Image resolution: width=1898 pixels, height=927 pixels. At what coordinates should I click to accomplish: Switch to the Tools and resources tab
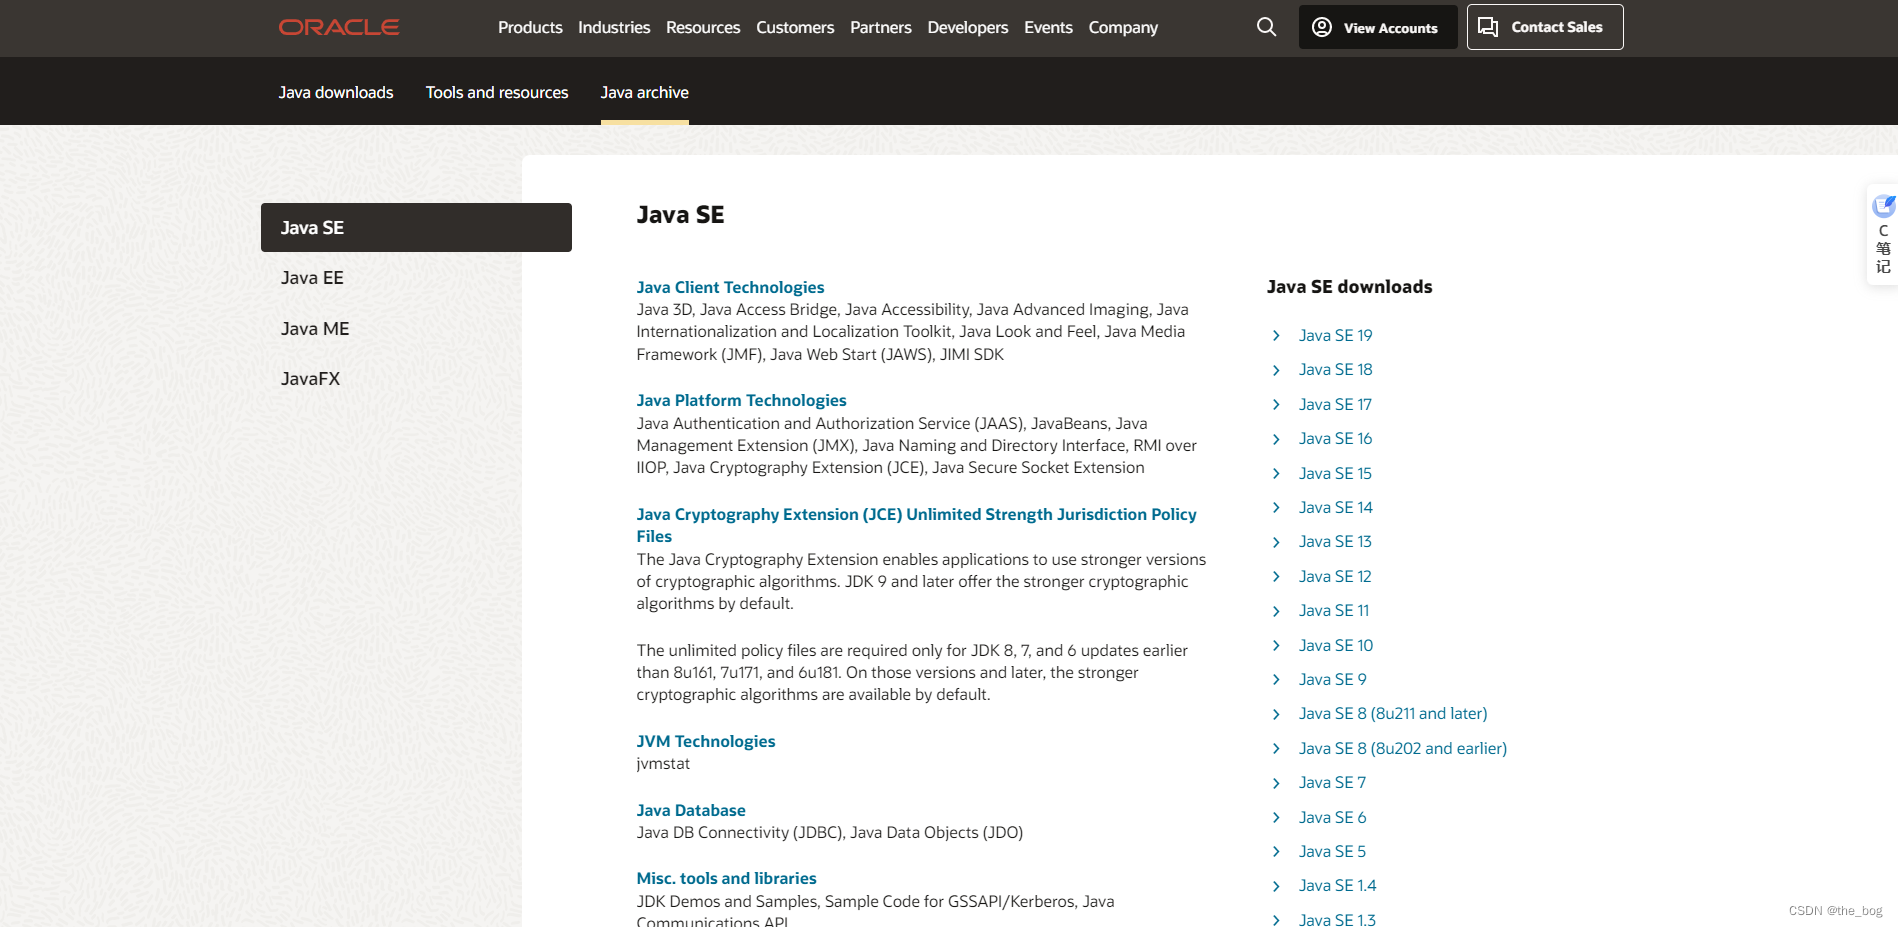[497, 92]
